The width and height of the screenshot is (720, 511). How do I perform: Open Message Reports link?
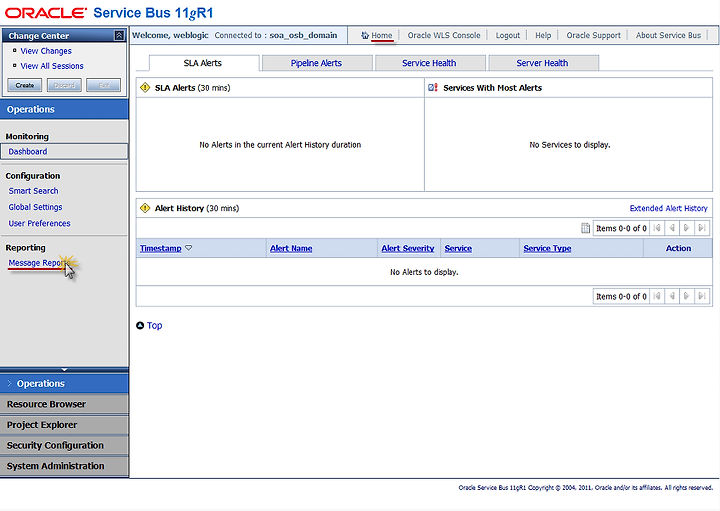point(39,263)
